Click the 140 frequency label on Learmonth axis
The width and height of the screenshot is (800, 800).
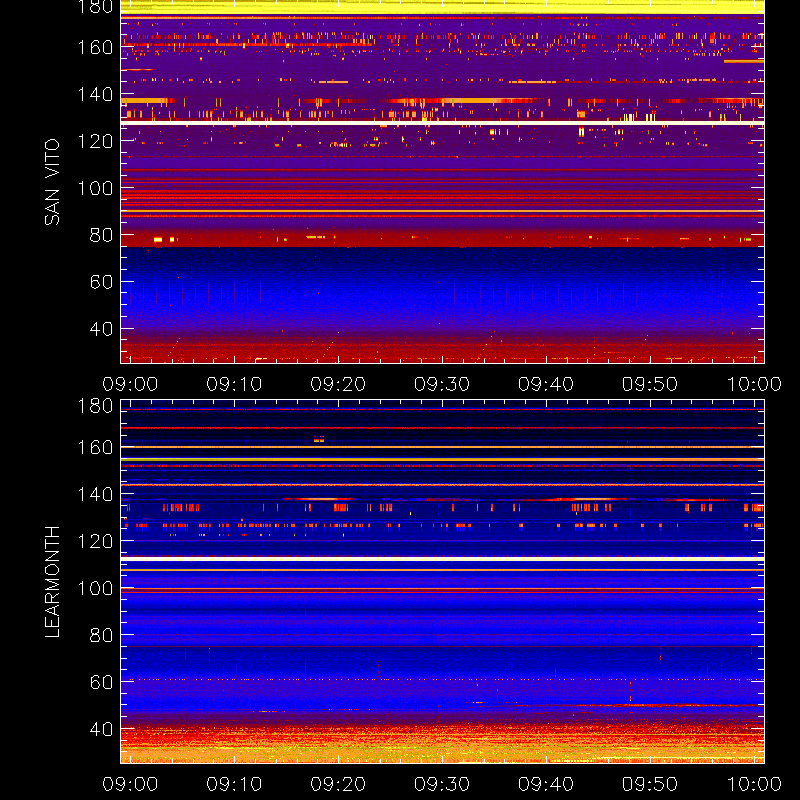point(95,494)
